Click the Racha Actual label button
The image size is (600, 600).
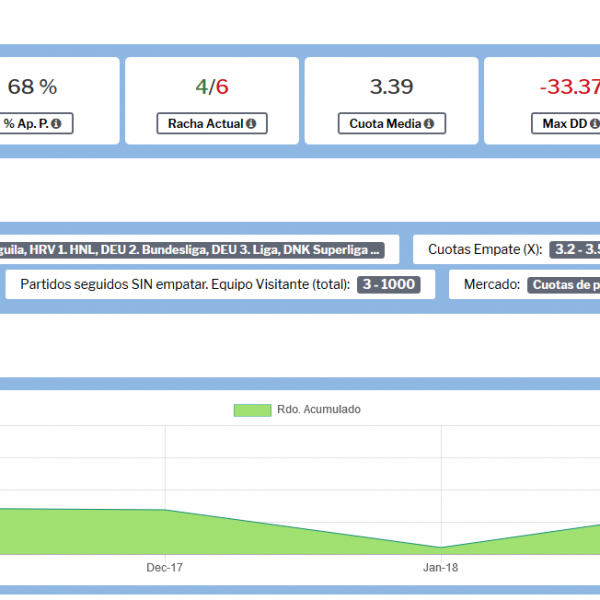click(212, 123)
